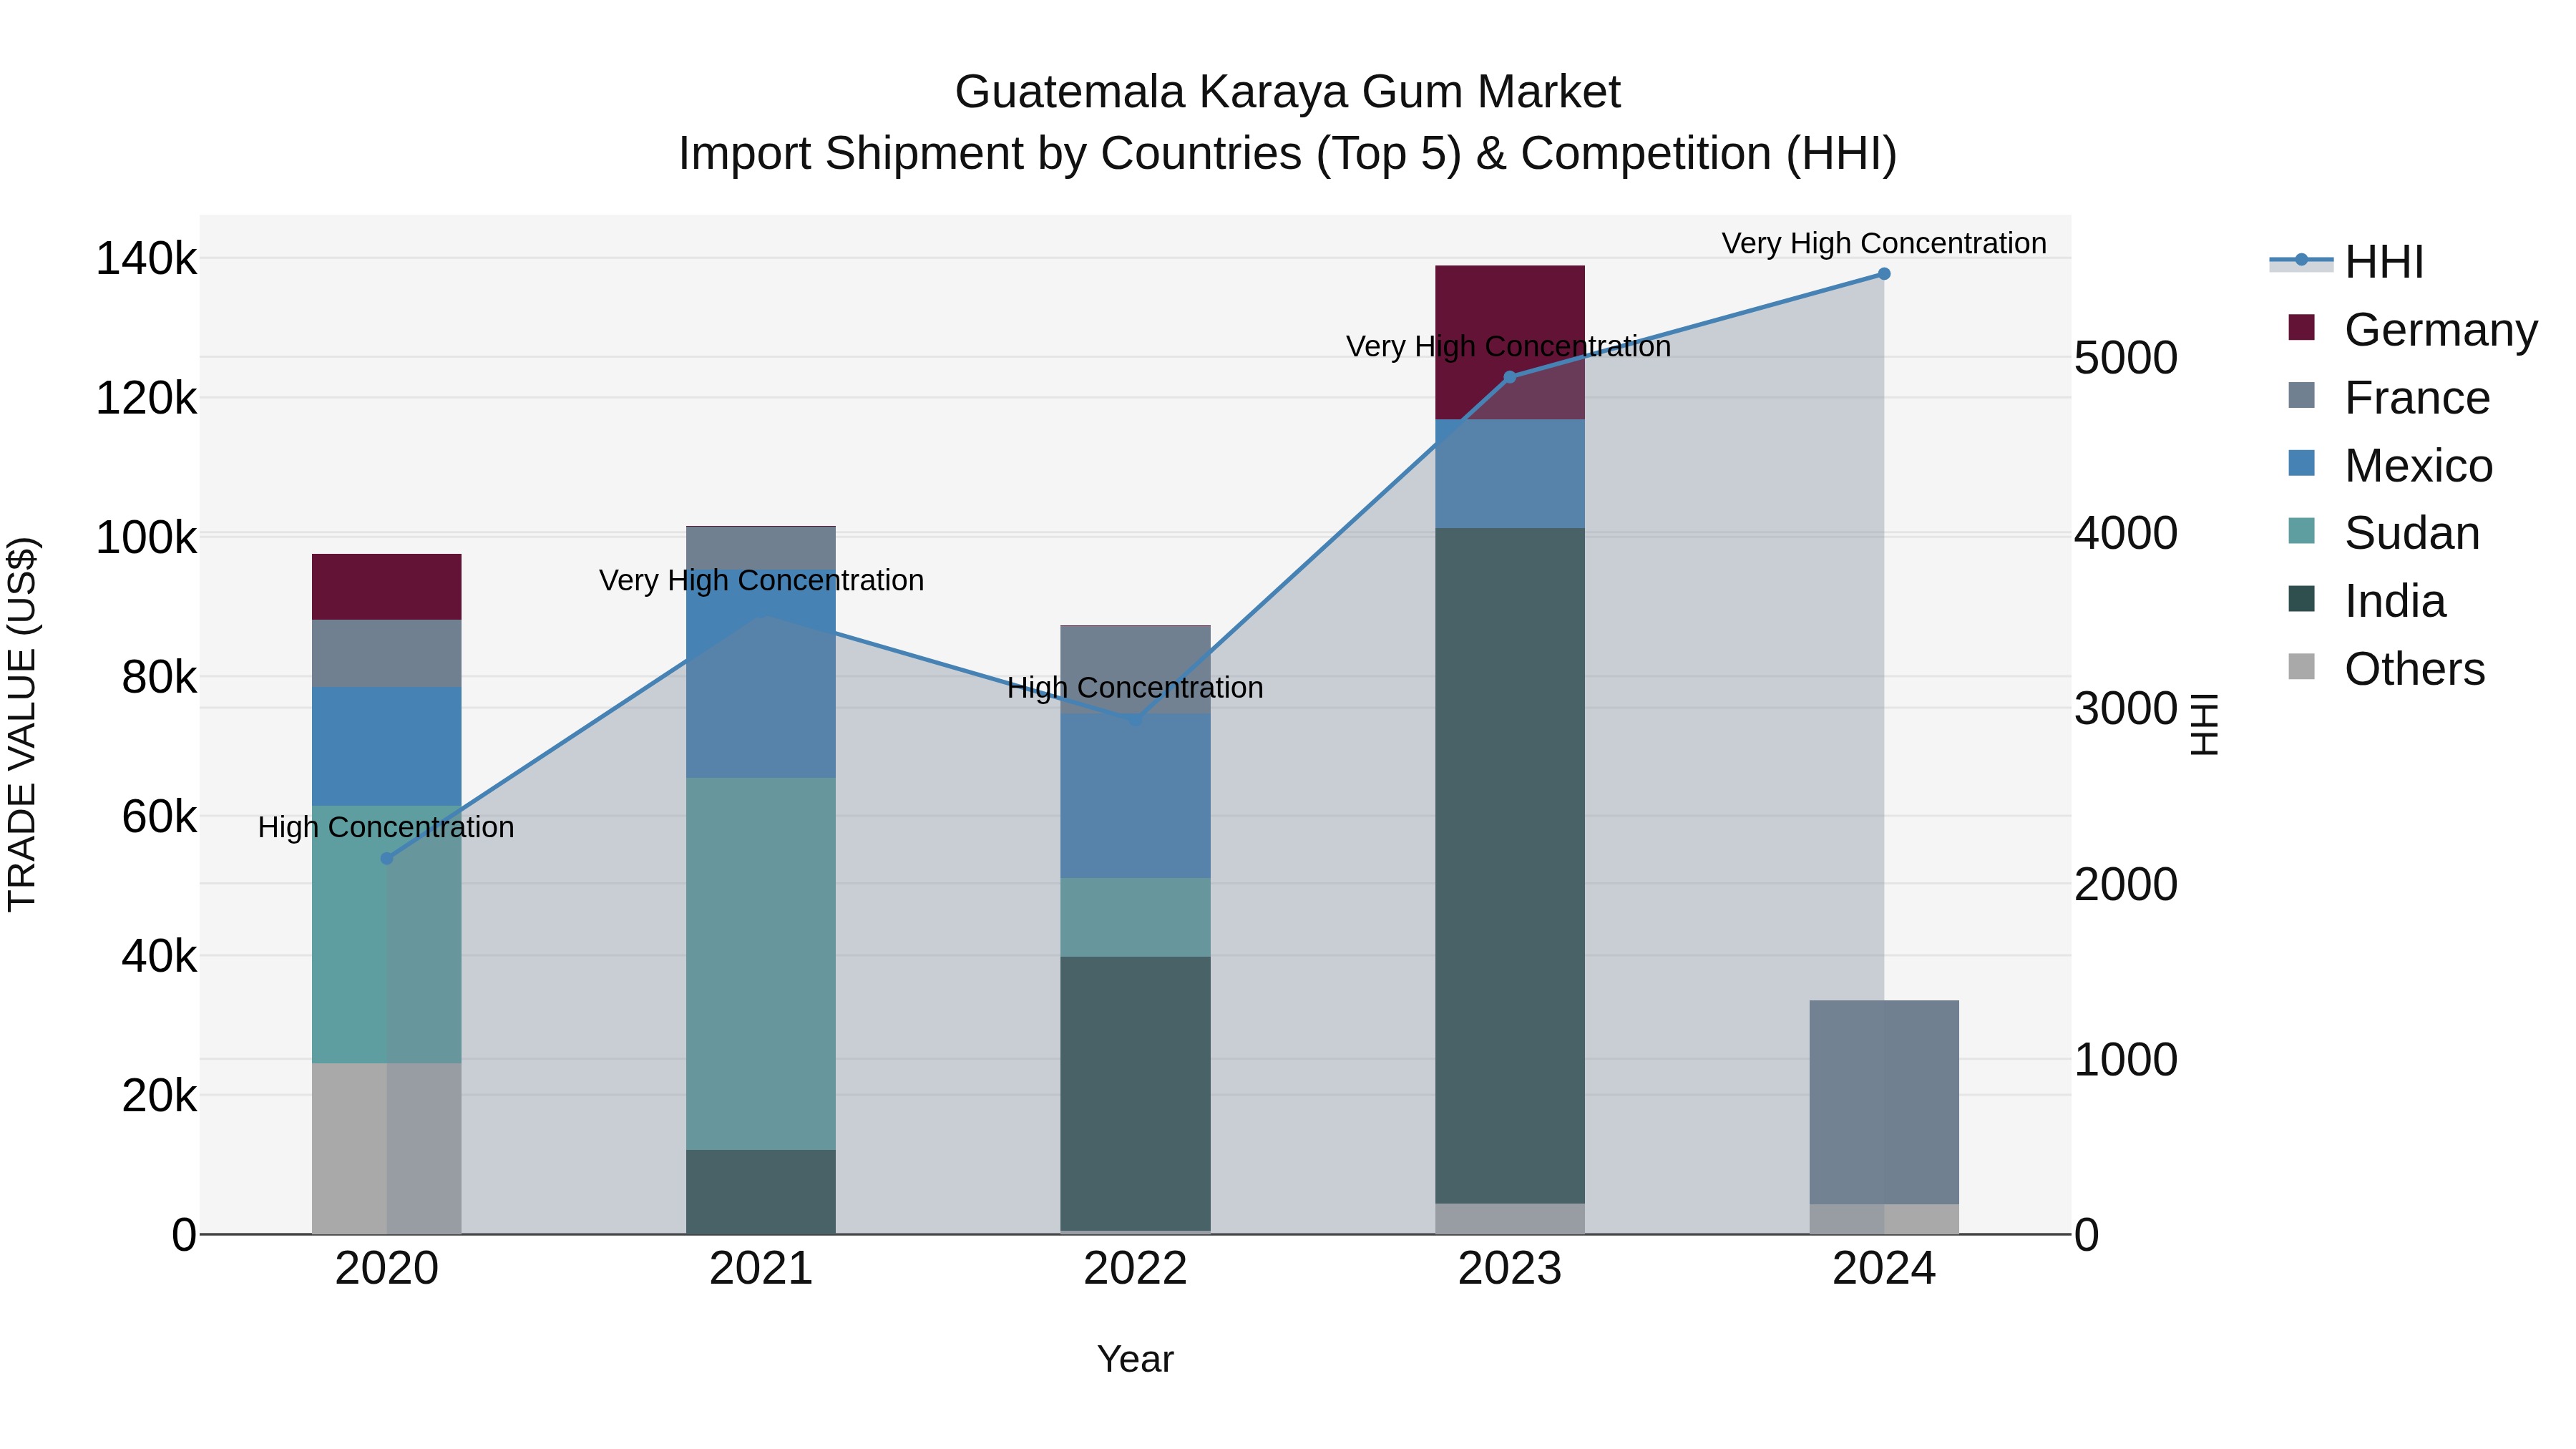Image resolution: width=2576 pixels, height=1449 pixels.
Task: Click the 140k y-axis tick label
Action: pos(146,259)
